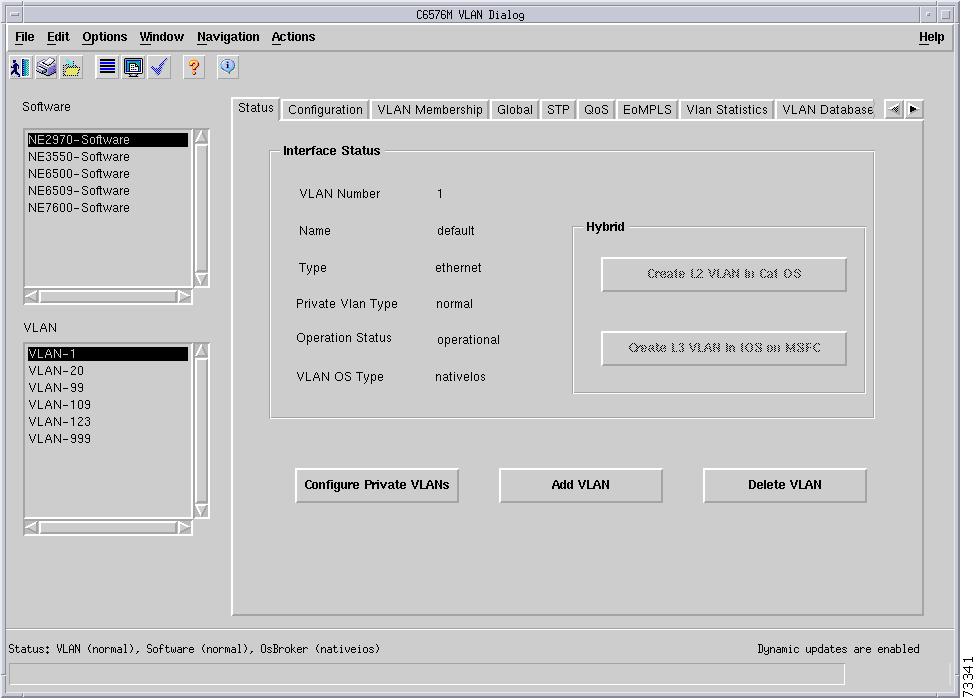Click the left tab scroll arrow
This screenshot has height=698, width=977.
tap(894, 109)
